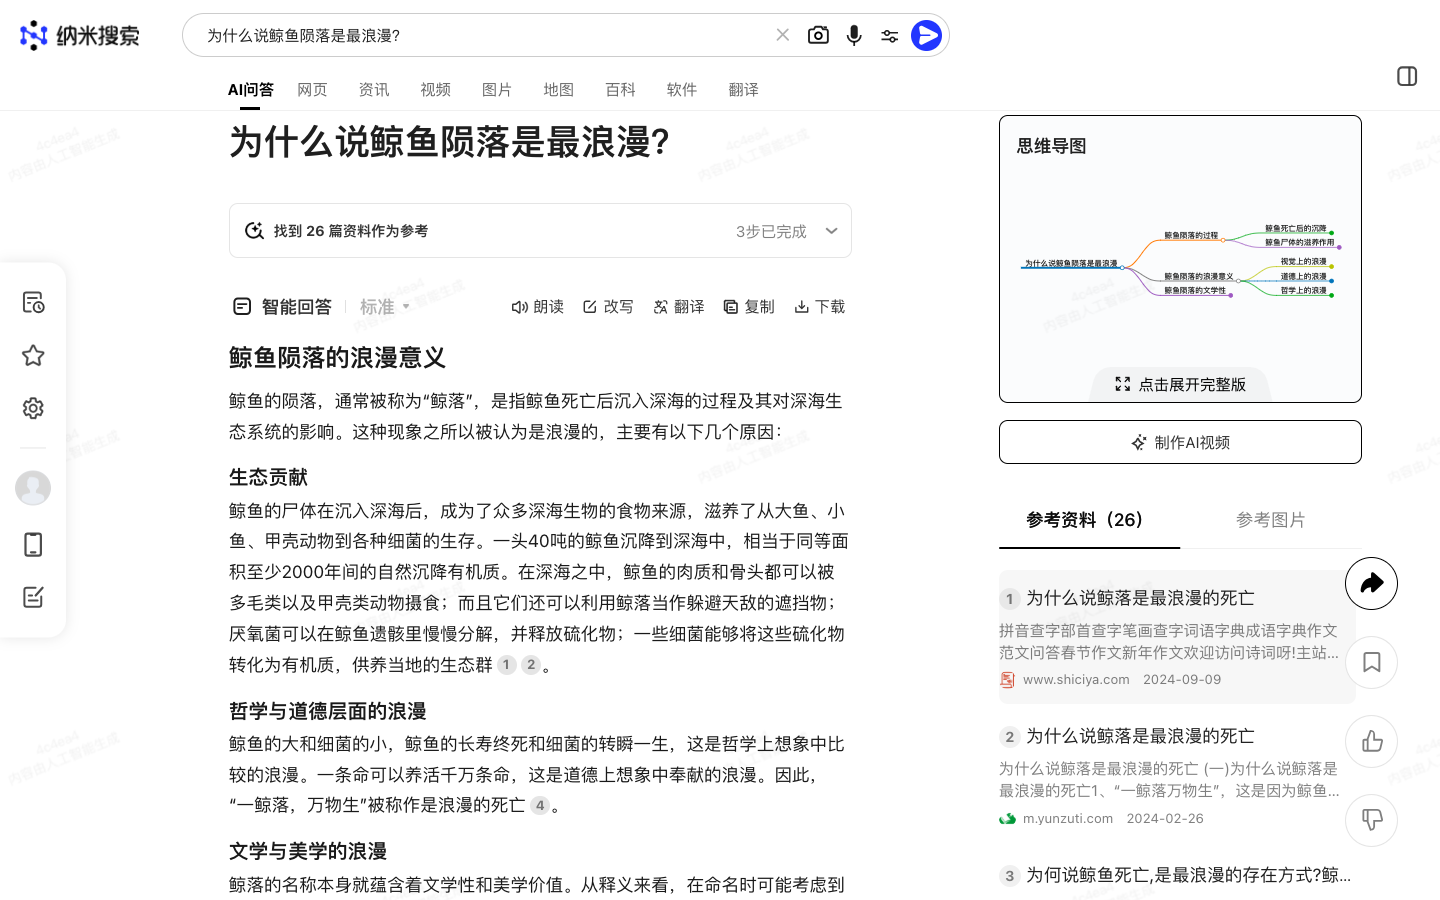The width and height of the screenshot is (1440, 900).
Task: Click the 哲学与道德层面的浪漫 subheading
Action: click(x=328, y=711)
